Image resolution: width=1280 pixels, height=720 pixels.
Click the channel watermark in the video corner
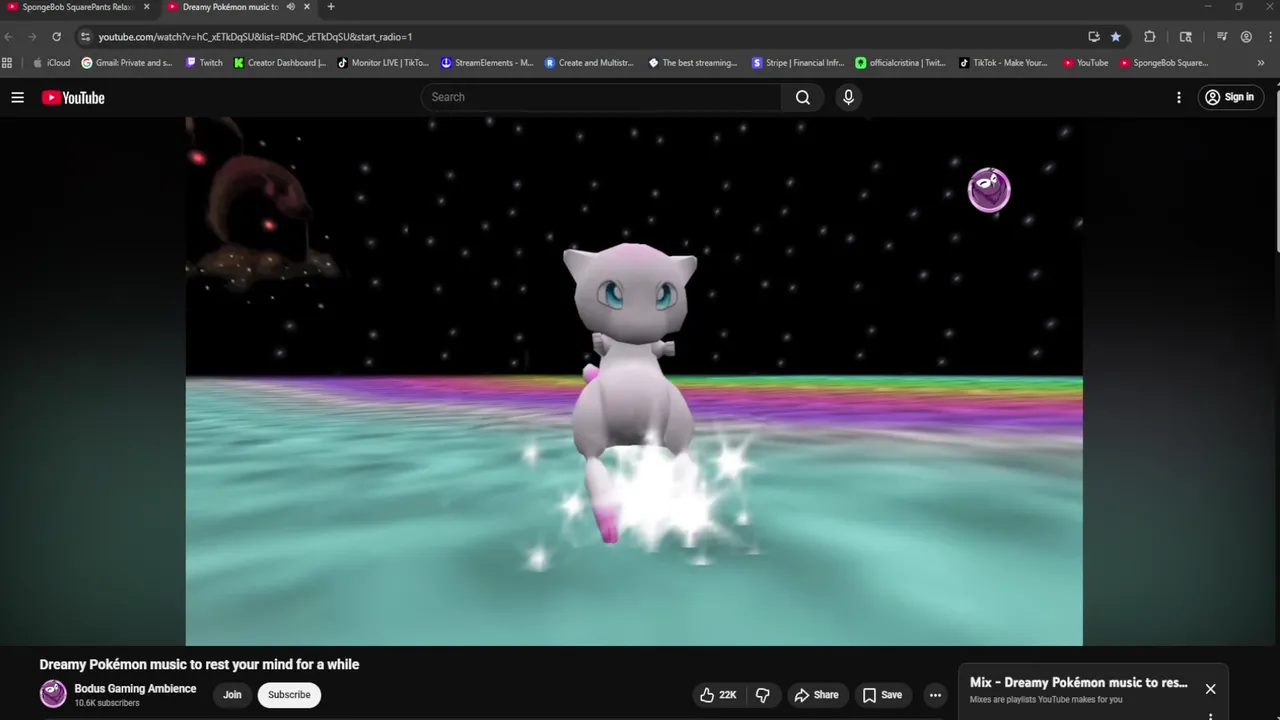[x=989, y=190]
